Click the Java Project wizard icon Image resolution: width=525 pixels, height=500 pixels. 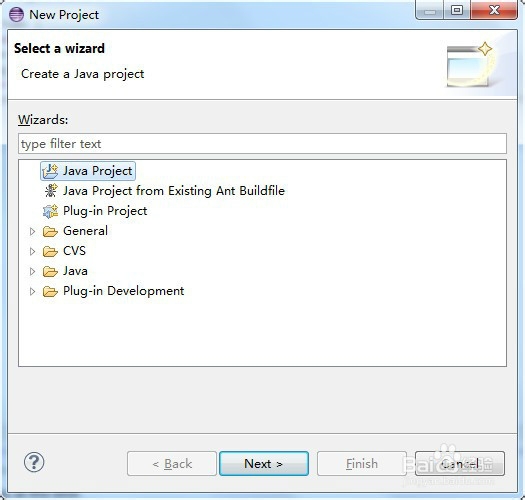[x=50, y=171]
